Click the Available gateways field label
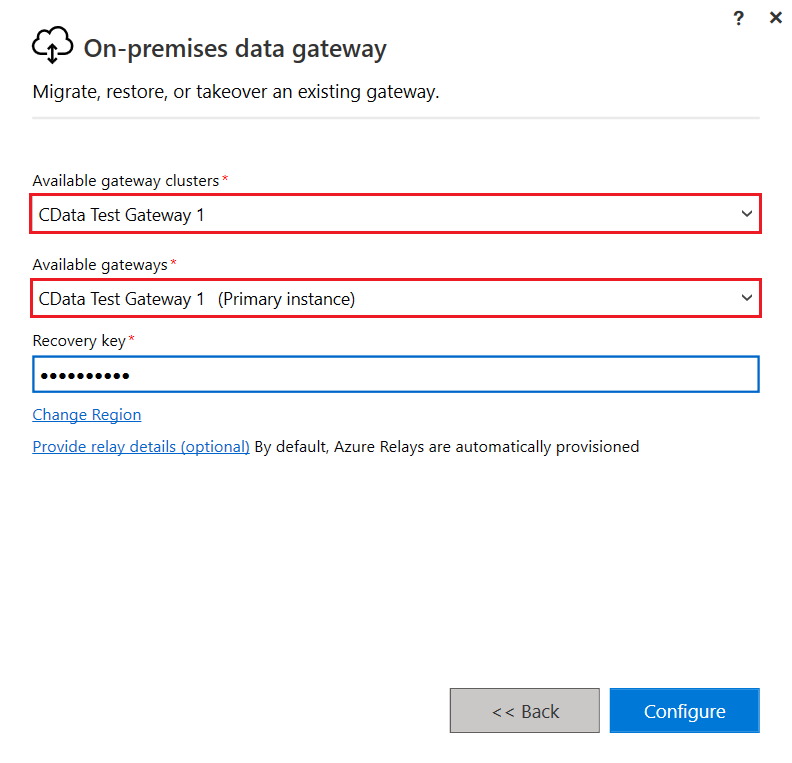 point(100,265)
